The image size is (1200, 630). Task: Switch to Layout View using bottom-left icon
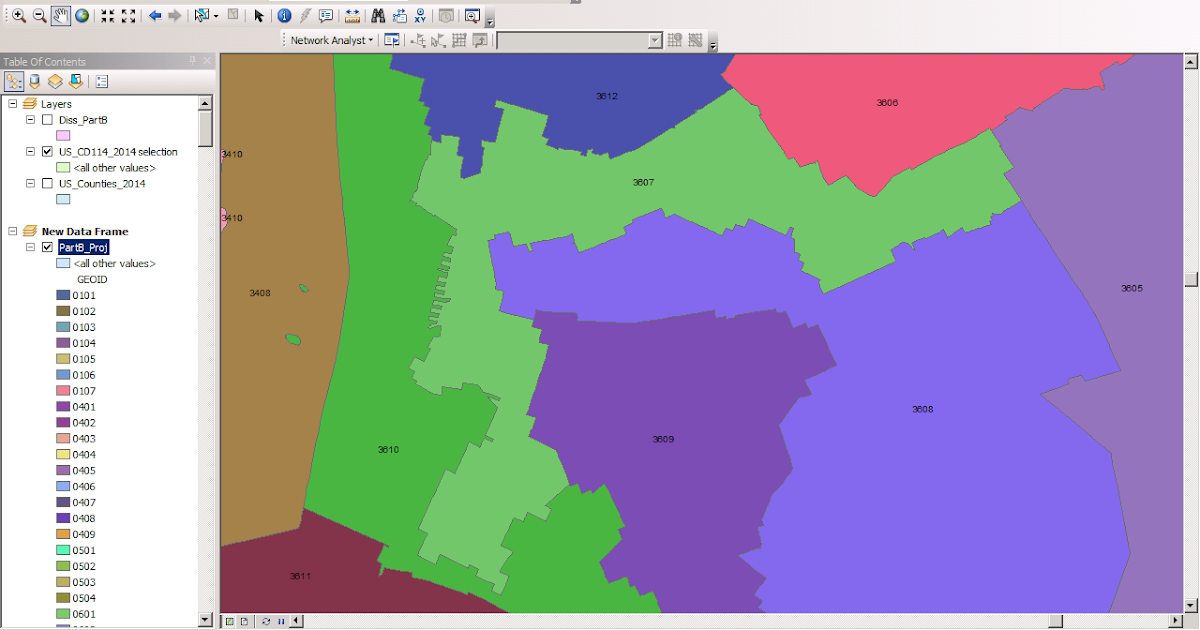tap(242, 621)
